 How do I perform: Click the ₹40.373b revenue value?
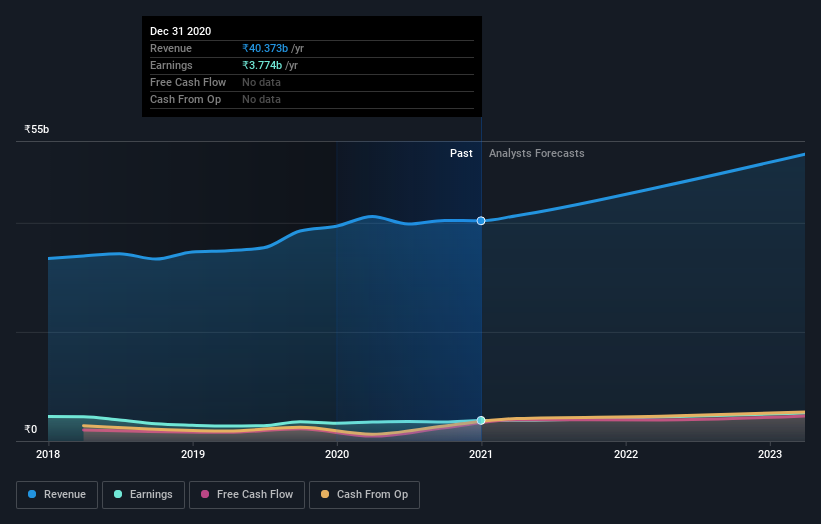[265, 48]
